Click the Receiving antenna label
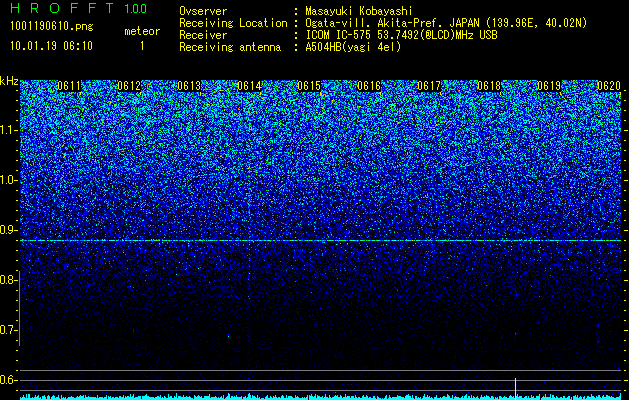The height and width of the screenshot is (400, 629). (230, 47)
